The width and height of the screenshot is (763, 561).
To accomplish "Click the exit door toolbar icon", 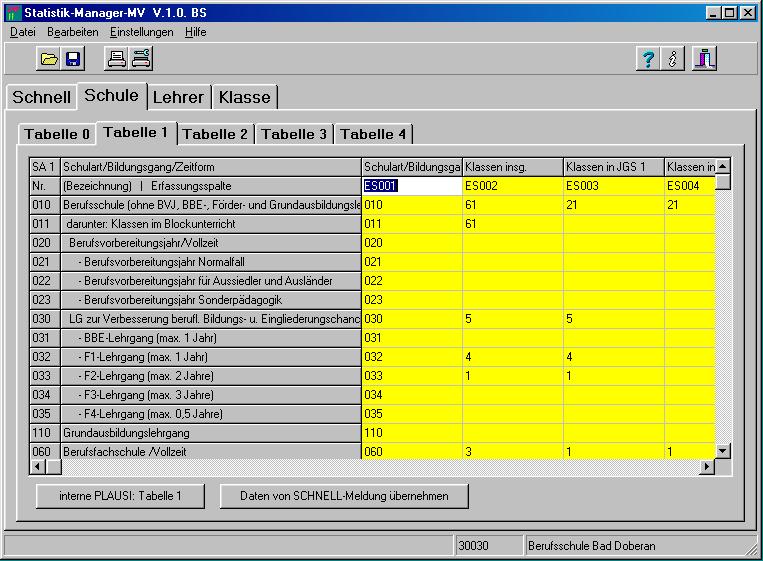I will click(706, 59).
